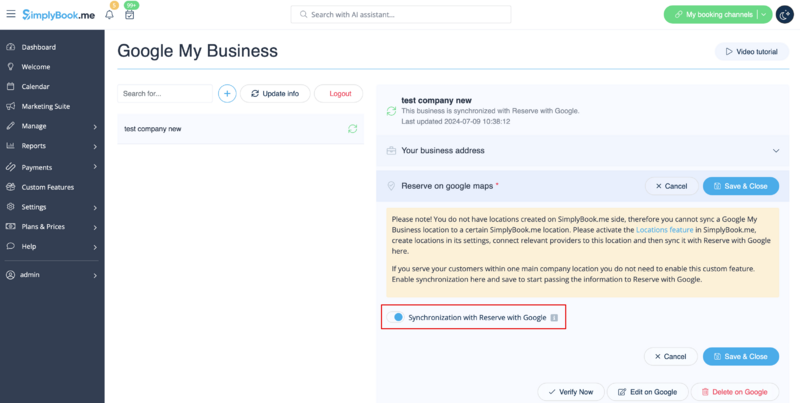Click the lower Cancel button
The width and height of the screenshot is (800, 403).
tap(670, 357)
